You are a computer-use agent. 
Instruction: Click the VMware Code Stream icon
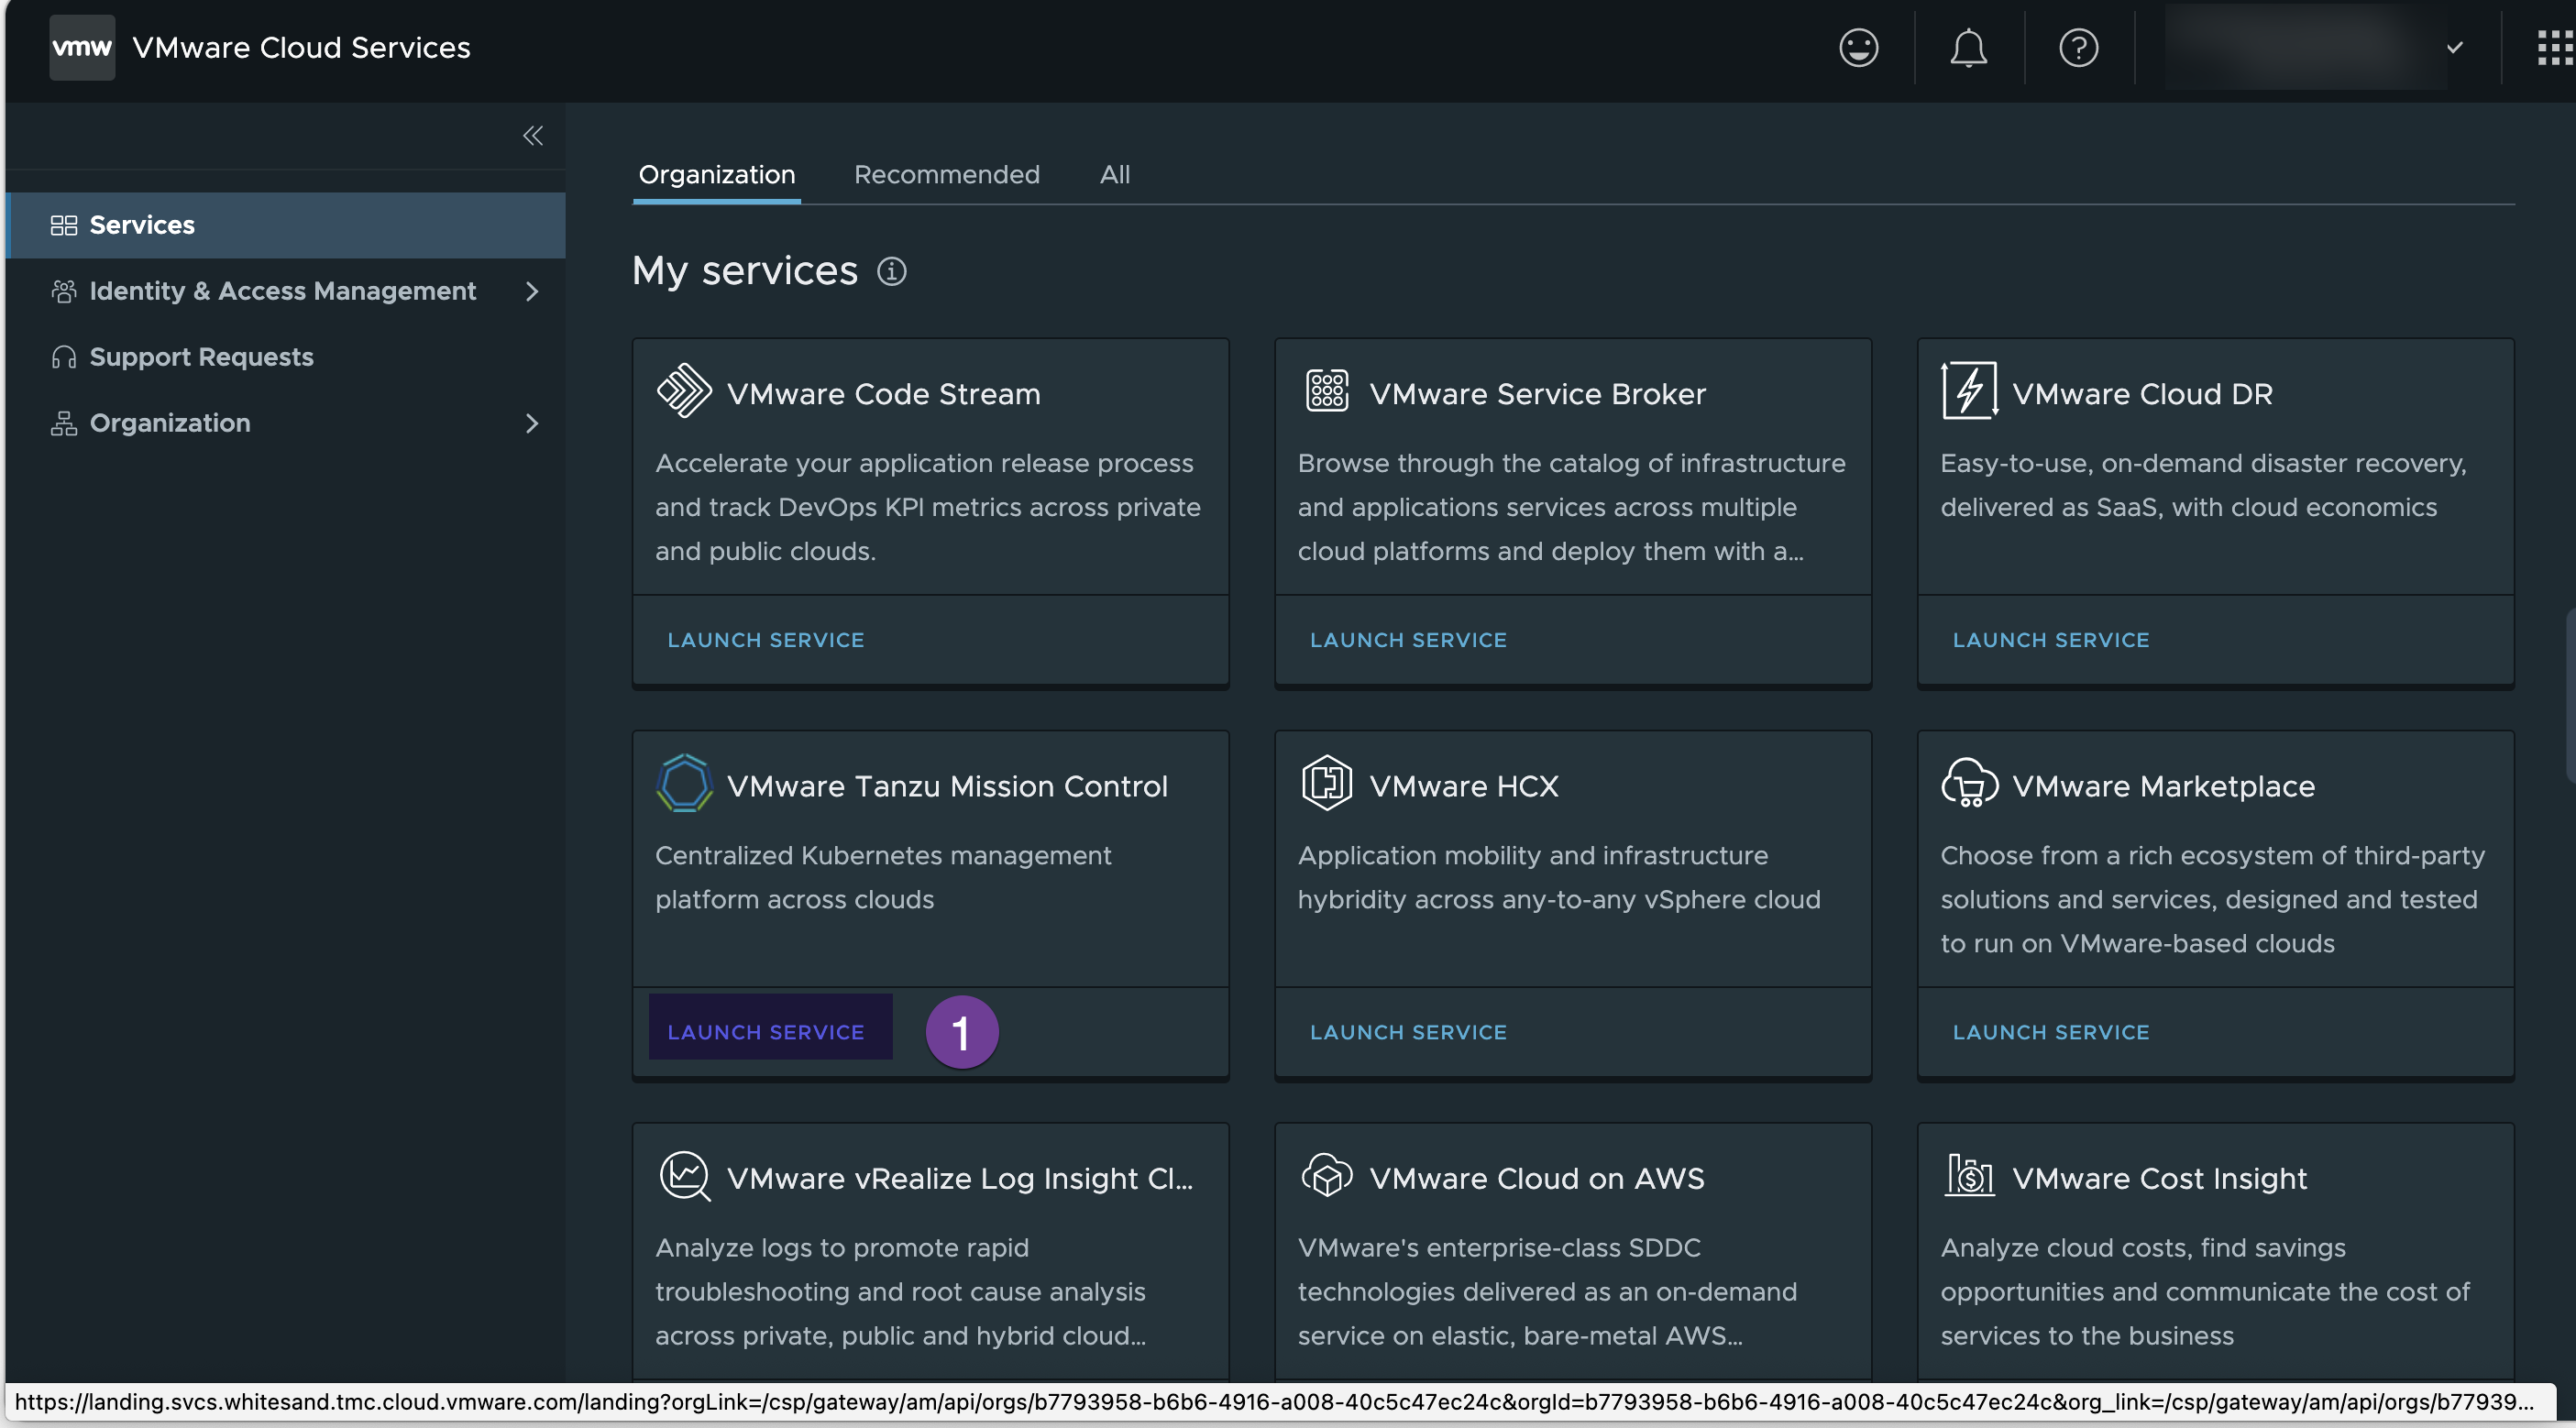point(684,391)
